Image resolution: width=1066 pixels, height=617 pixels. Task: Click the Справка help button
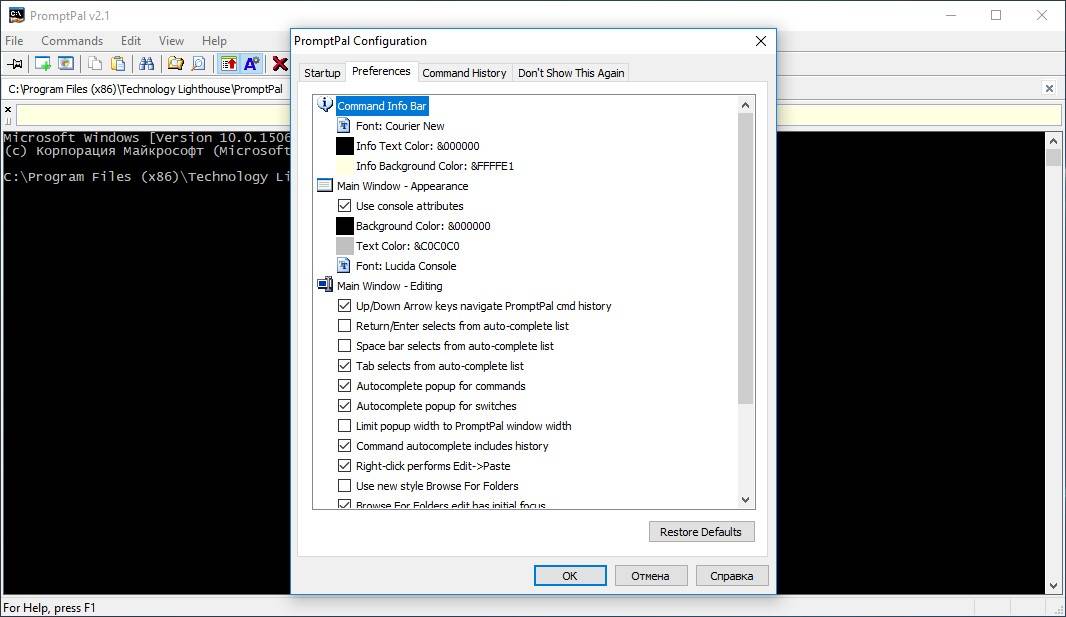point(732,576)
